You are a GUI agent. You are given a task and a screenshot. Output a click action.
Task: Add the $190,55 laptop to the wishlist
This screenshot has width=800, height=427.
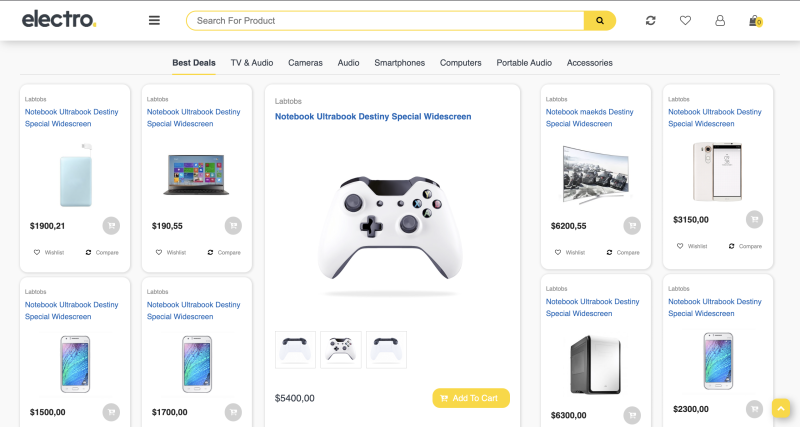(x=171, y=253)
